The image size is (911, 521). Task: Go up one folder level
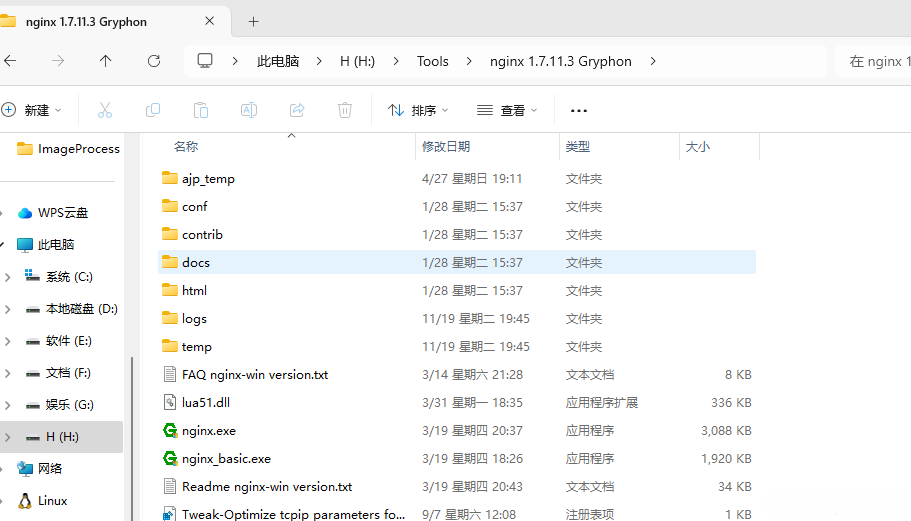click(105, 61)
